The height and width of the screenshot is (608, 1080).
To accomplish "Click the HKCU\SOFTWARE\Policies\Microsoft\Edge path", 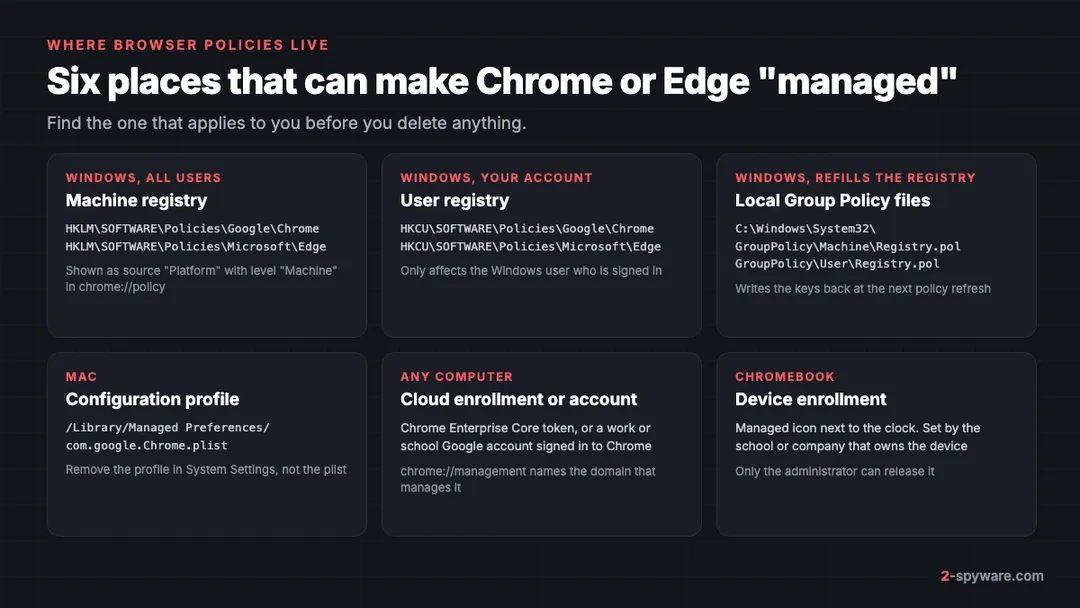I will [530, 247].
